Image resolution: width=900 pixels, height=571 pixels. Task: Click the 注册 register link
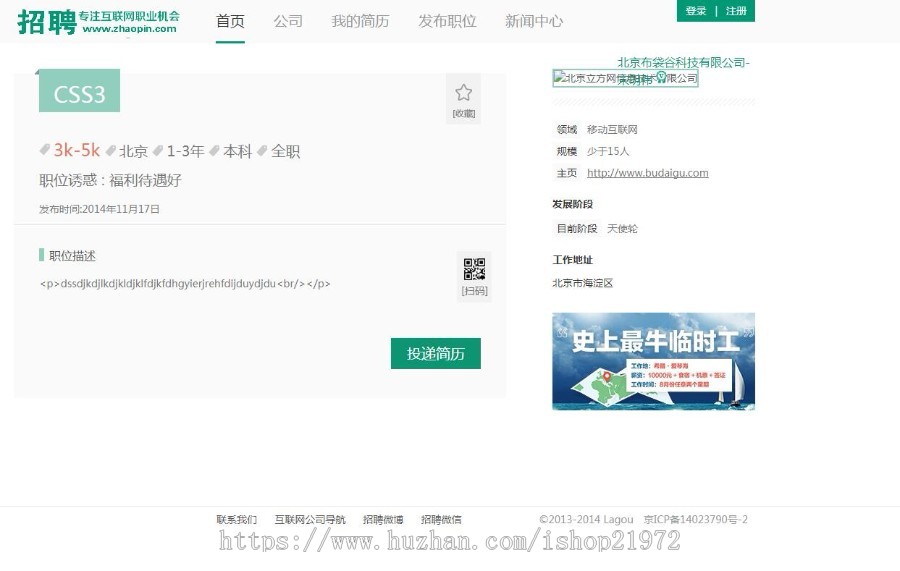[x=736, y=11]
